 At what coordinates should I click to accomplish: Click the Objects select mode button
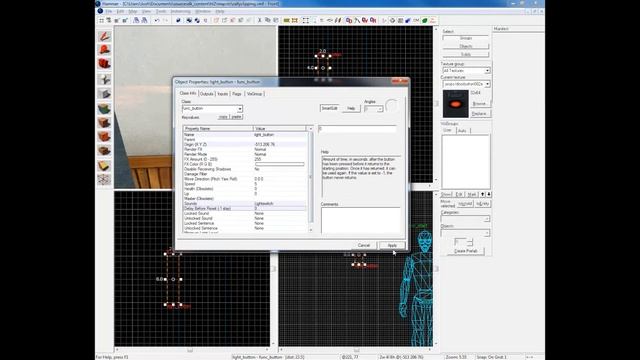pyautogui.click(x=466, y=47)
